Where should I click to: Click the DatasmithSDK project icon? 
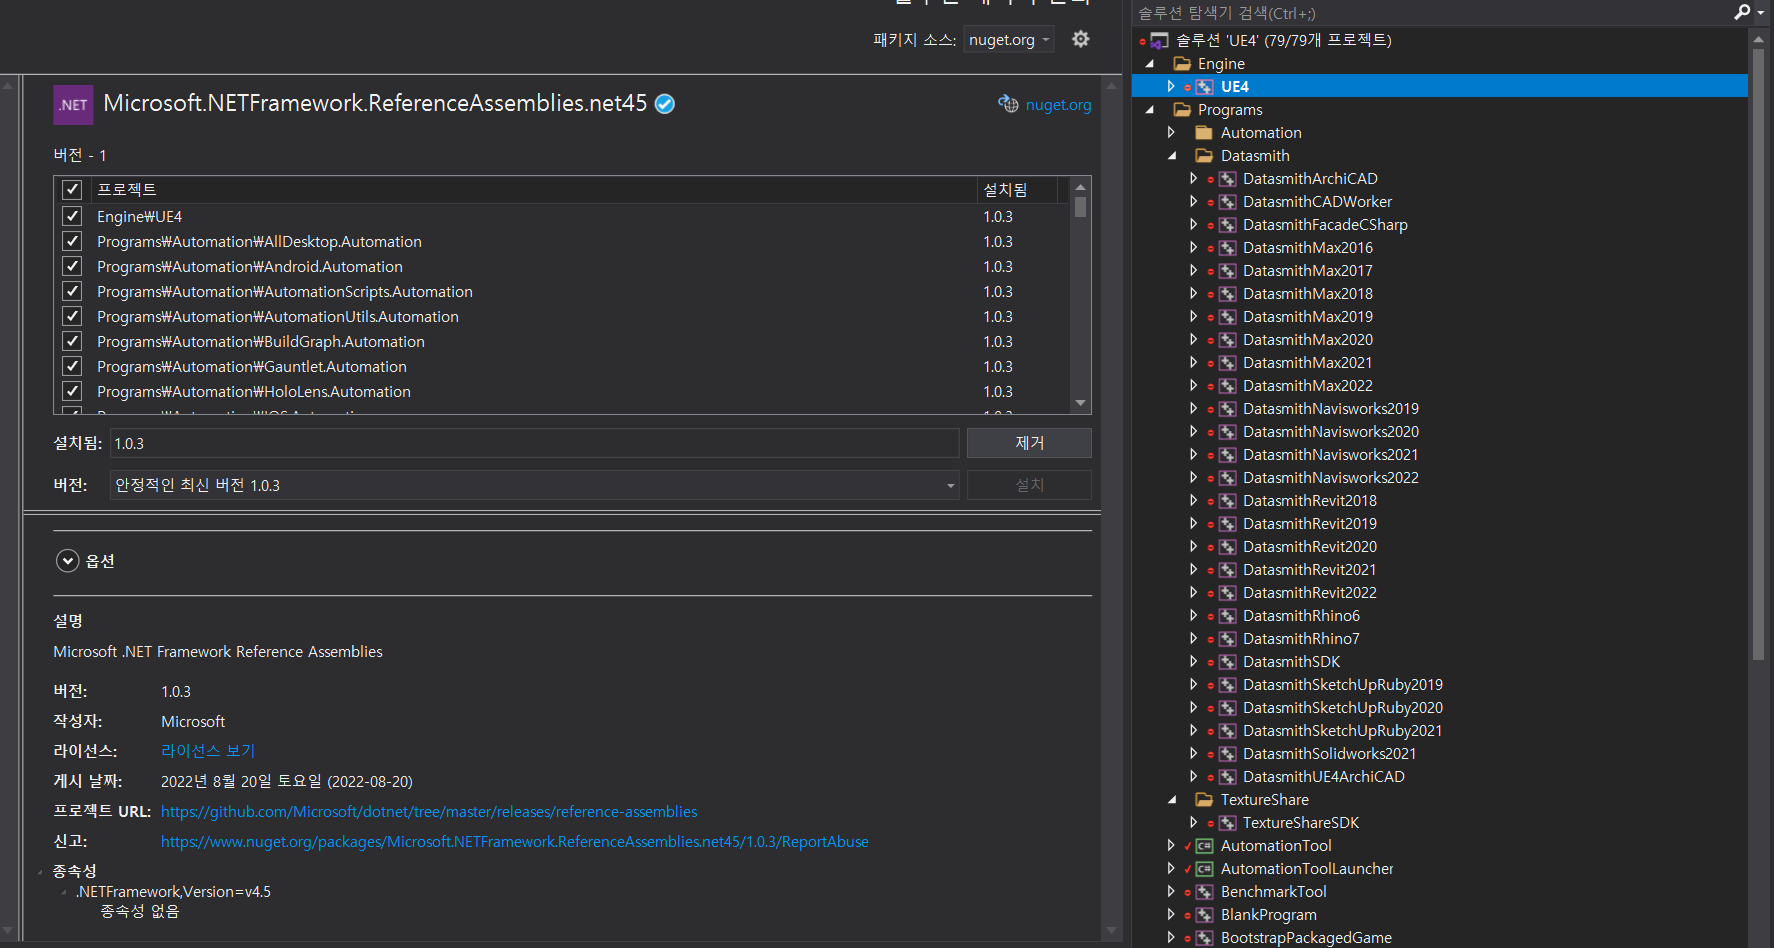tap(1227, 662)
